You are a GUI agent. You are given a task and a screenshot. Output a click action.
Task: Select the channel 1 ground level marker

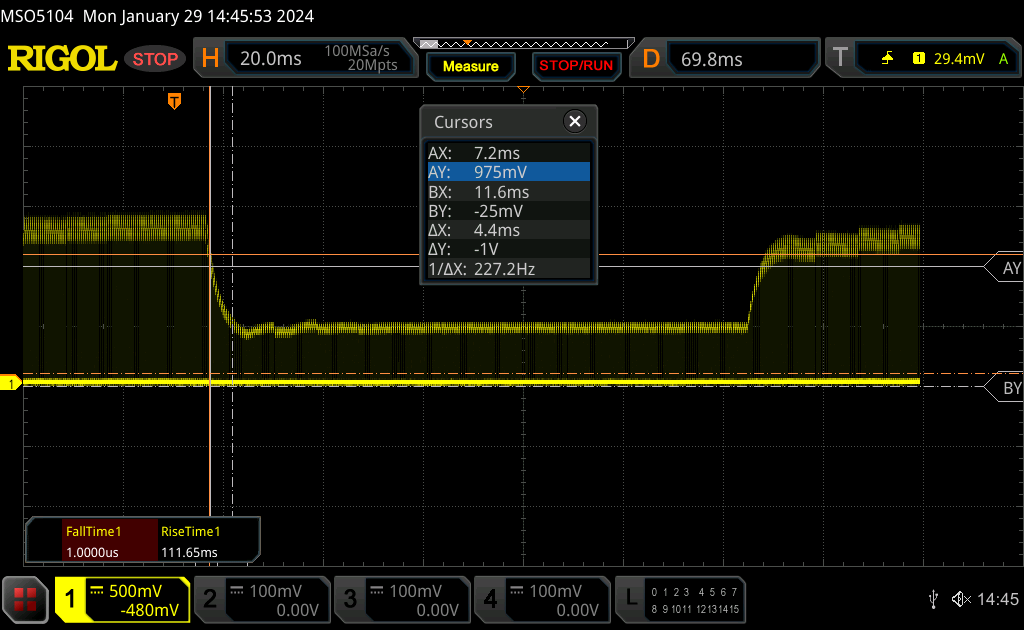tap(11, 383)
